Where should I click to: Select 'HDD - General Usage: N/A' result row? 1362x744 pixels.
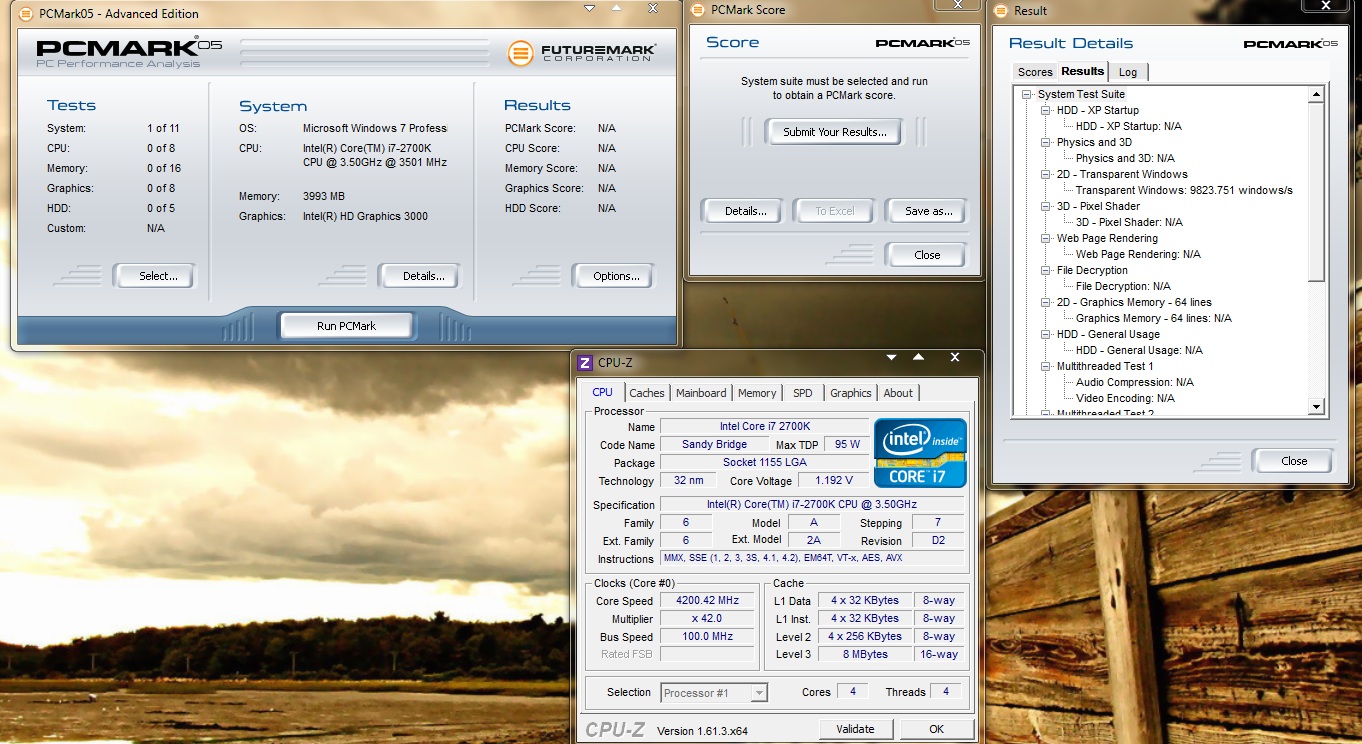click(1139, 350)
